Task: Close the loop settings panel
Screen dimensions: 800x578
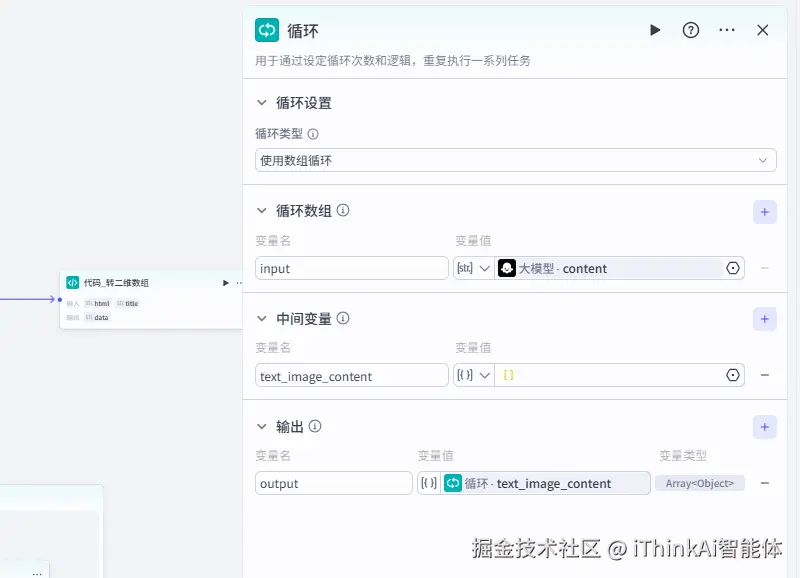Action: point(762,30)
